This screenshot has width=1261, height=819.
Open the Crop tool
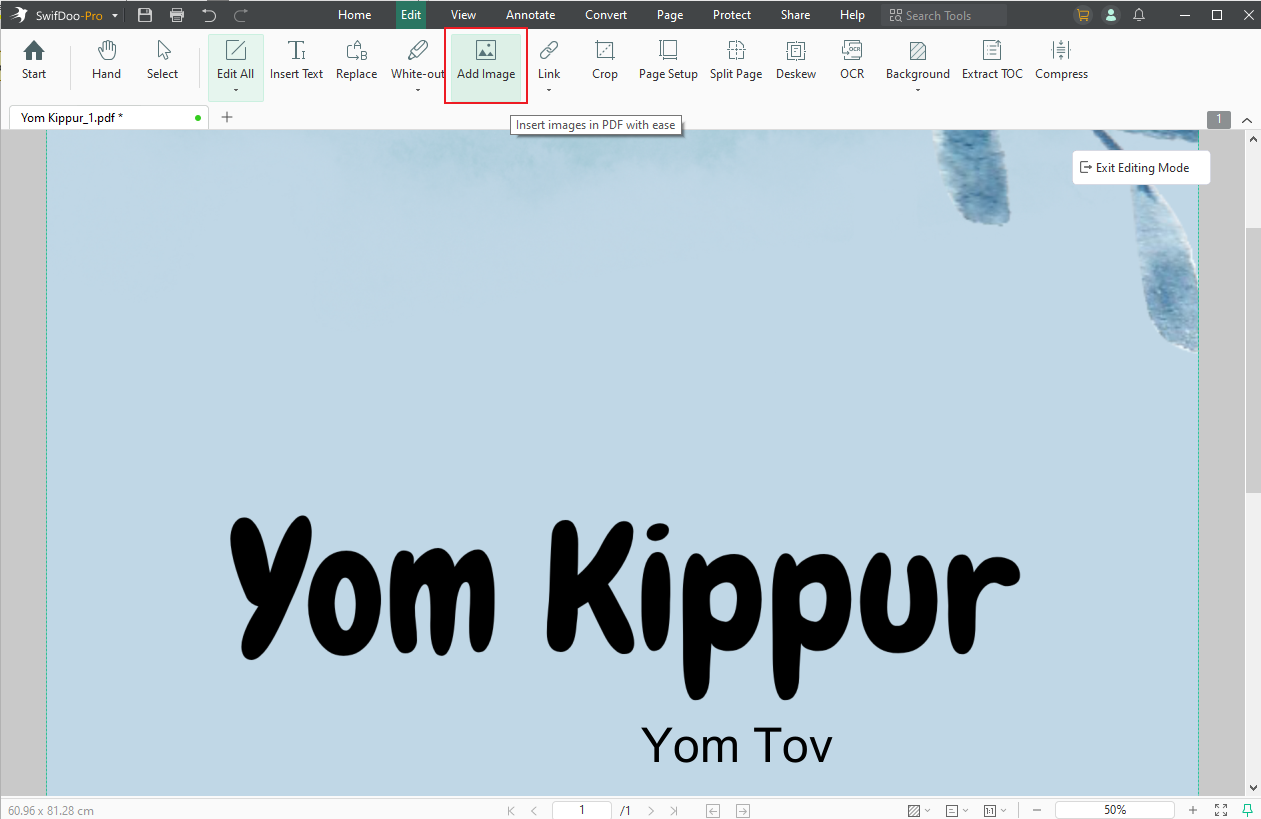point(604,58)
